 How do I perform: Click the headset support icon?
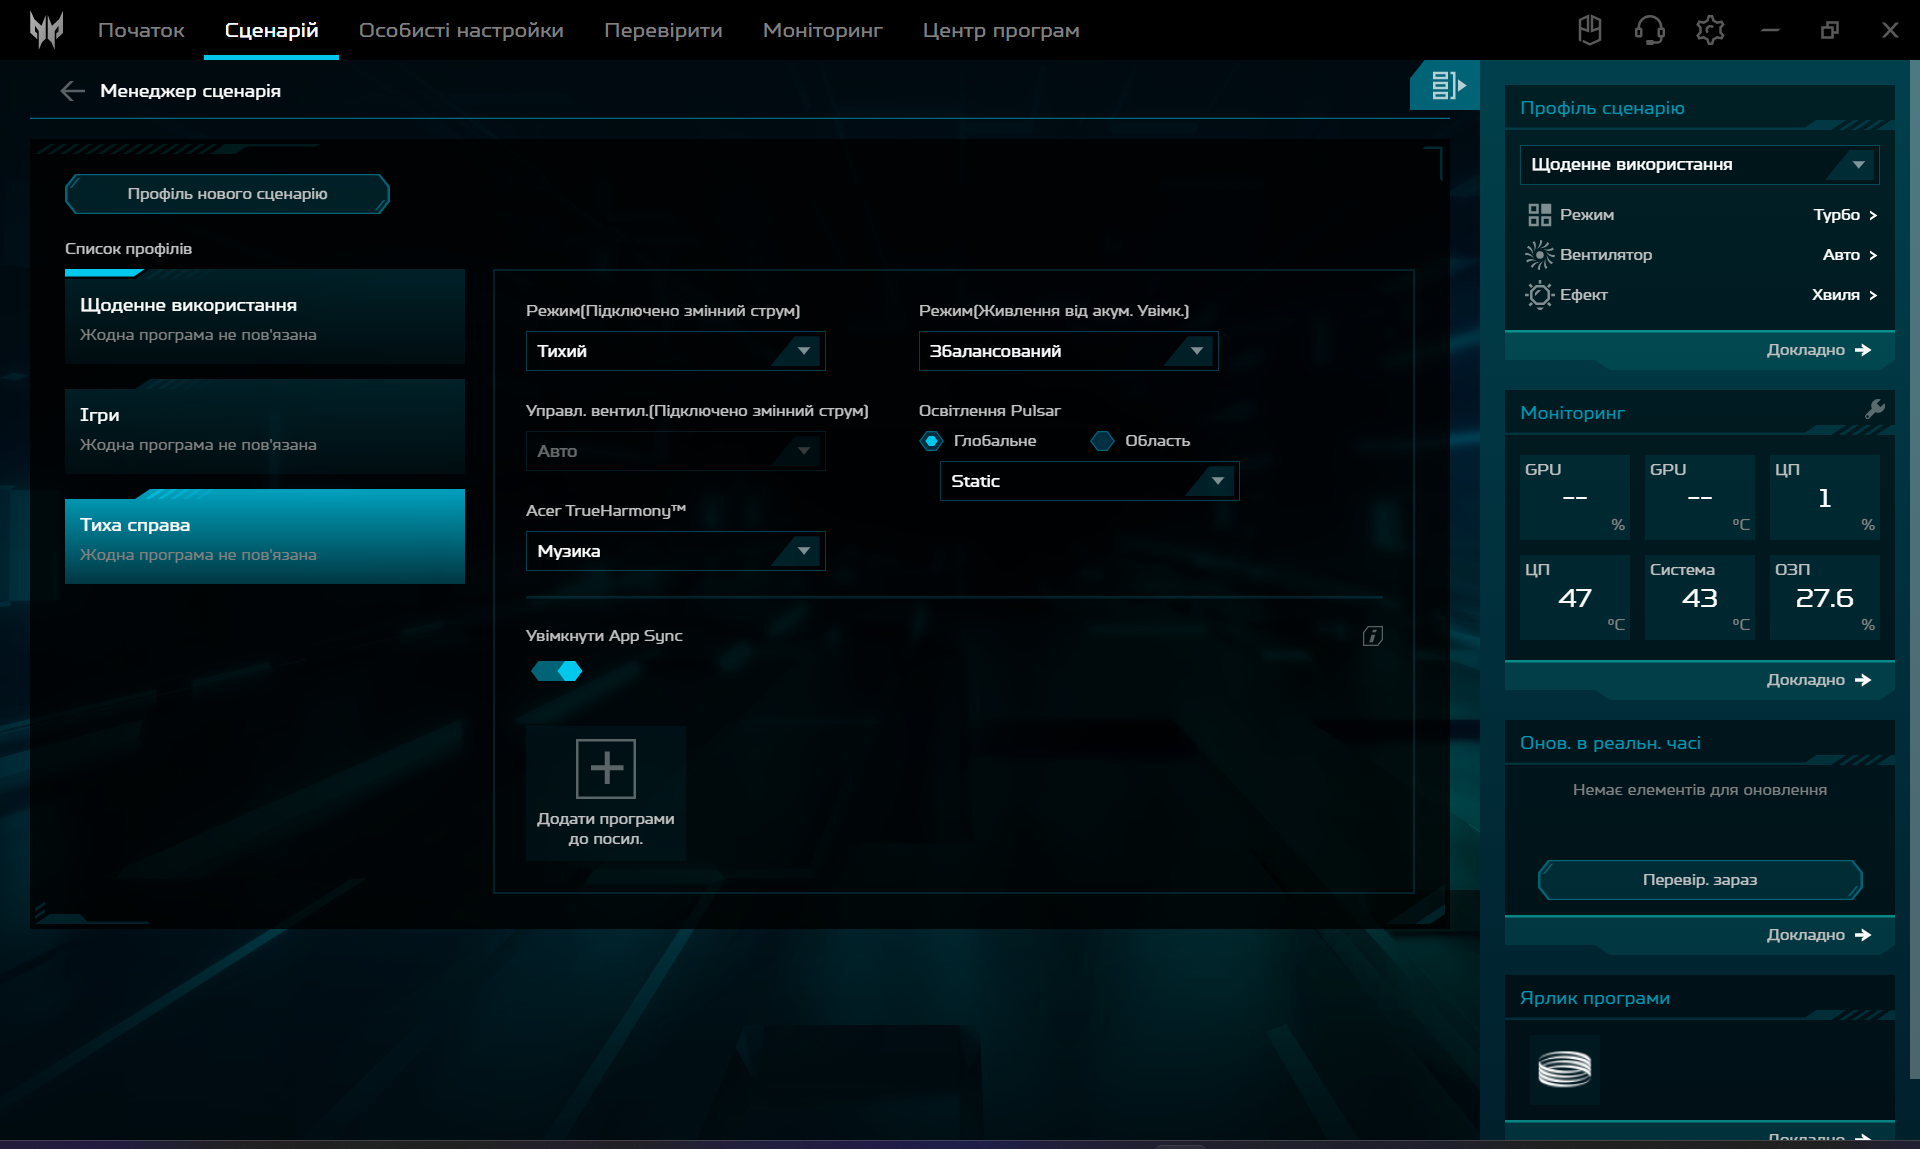click(1649, 30)
